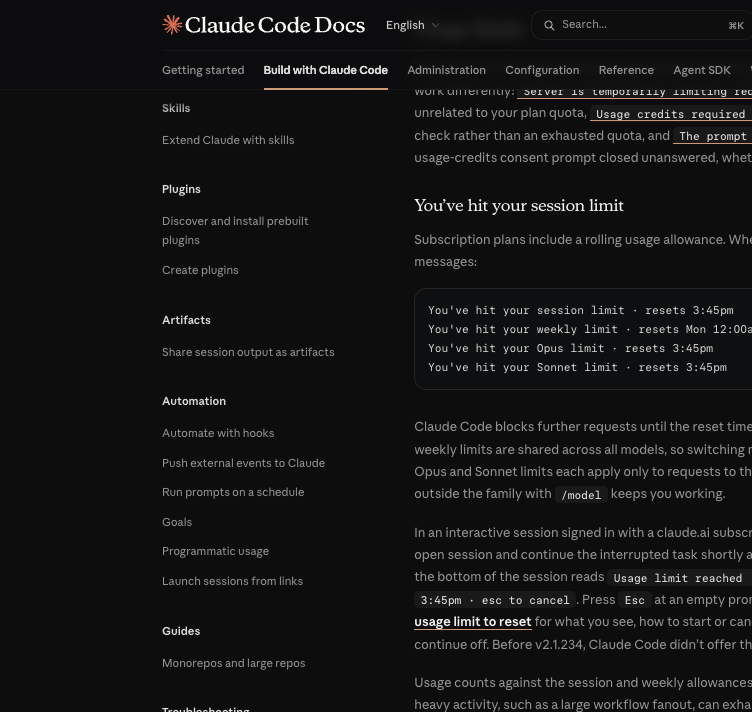Click the Claude starburst logo icon

tap(172, 25)
